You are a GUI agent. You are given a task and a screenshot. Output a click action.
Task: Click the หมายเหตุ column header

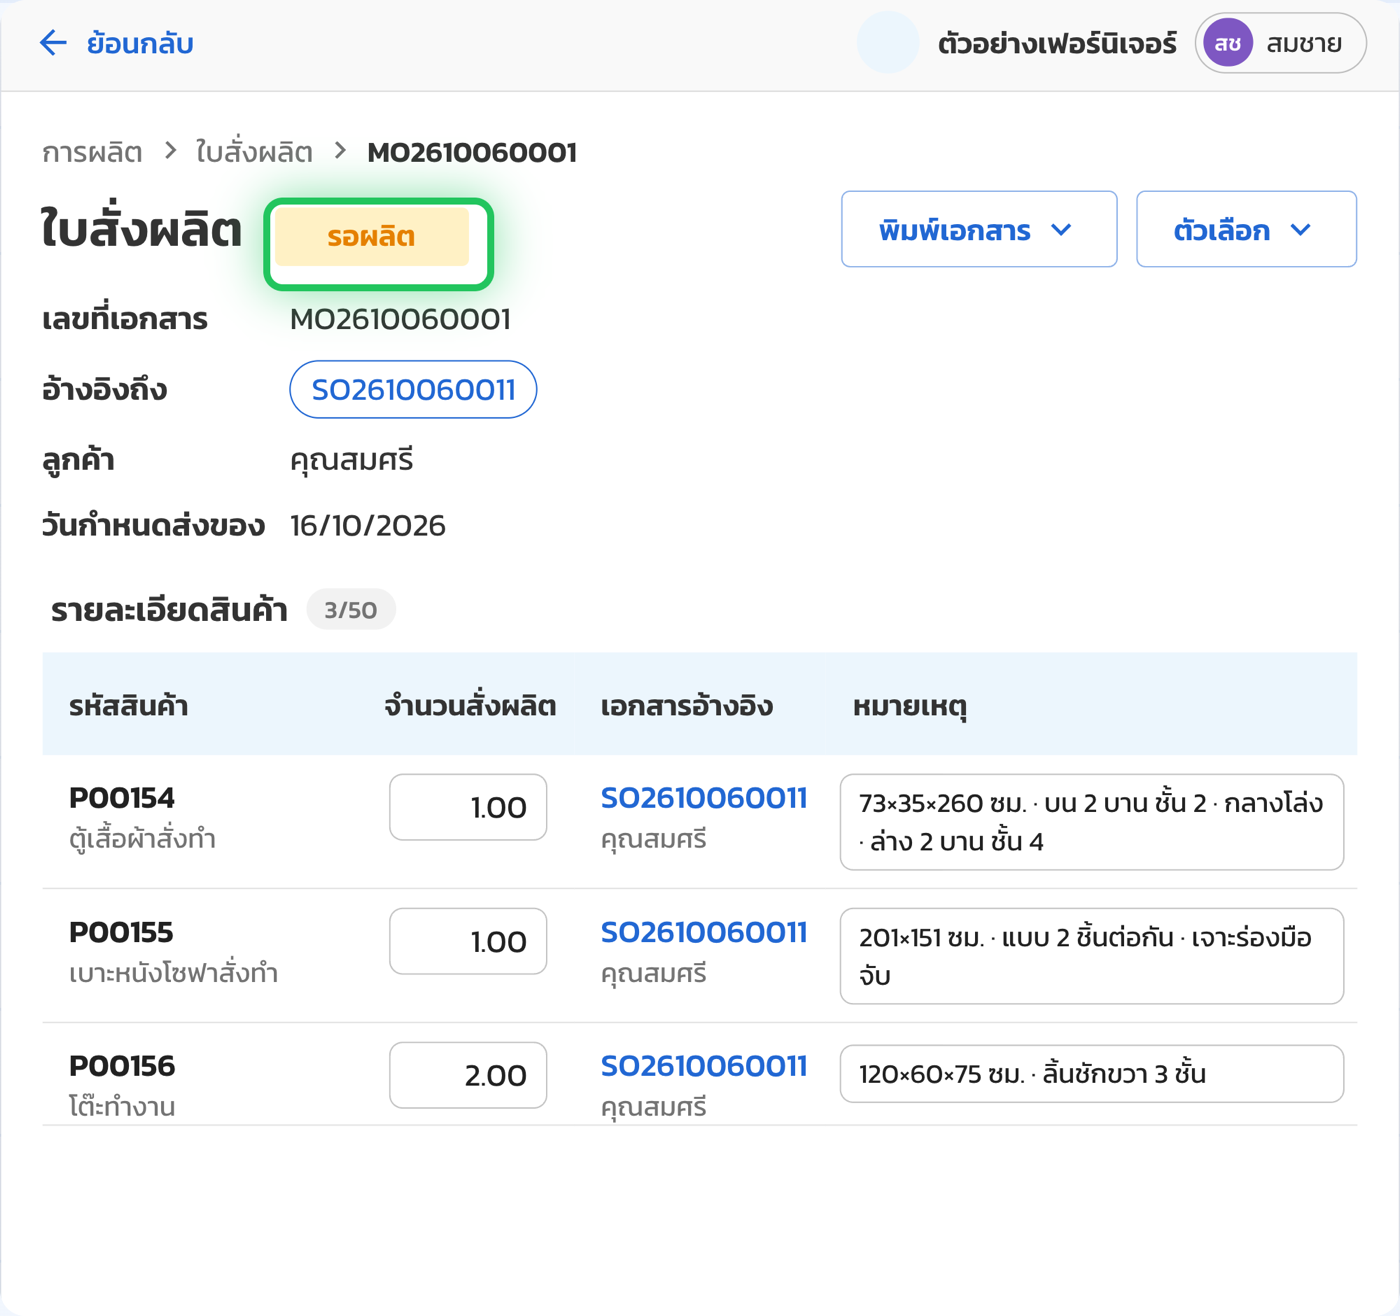point(910,706)
